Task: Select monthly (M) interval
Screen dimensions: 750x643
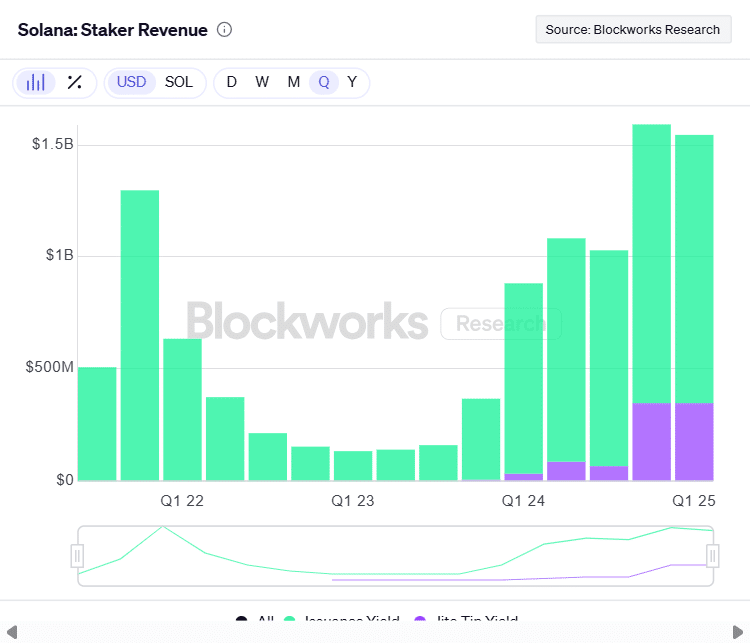Action: pyautogui.click(x=294, y=82)
